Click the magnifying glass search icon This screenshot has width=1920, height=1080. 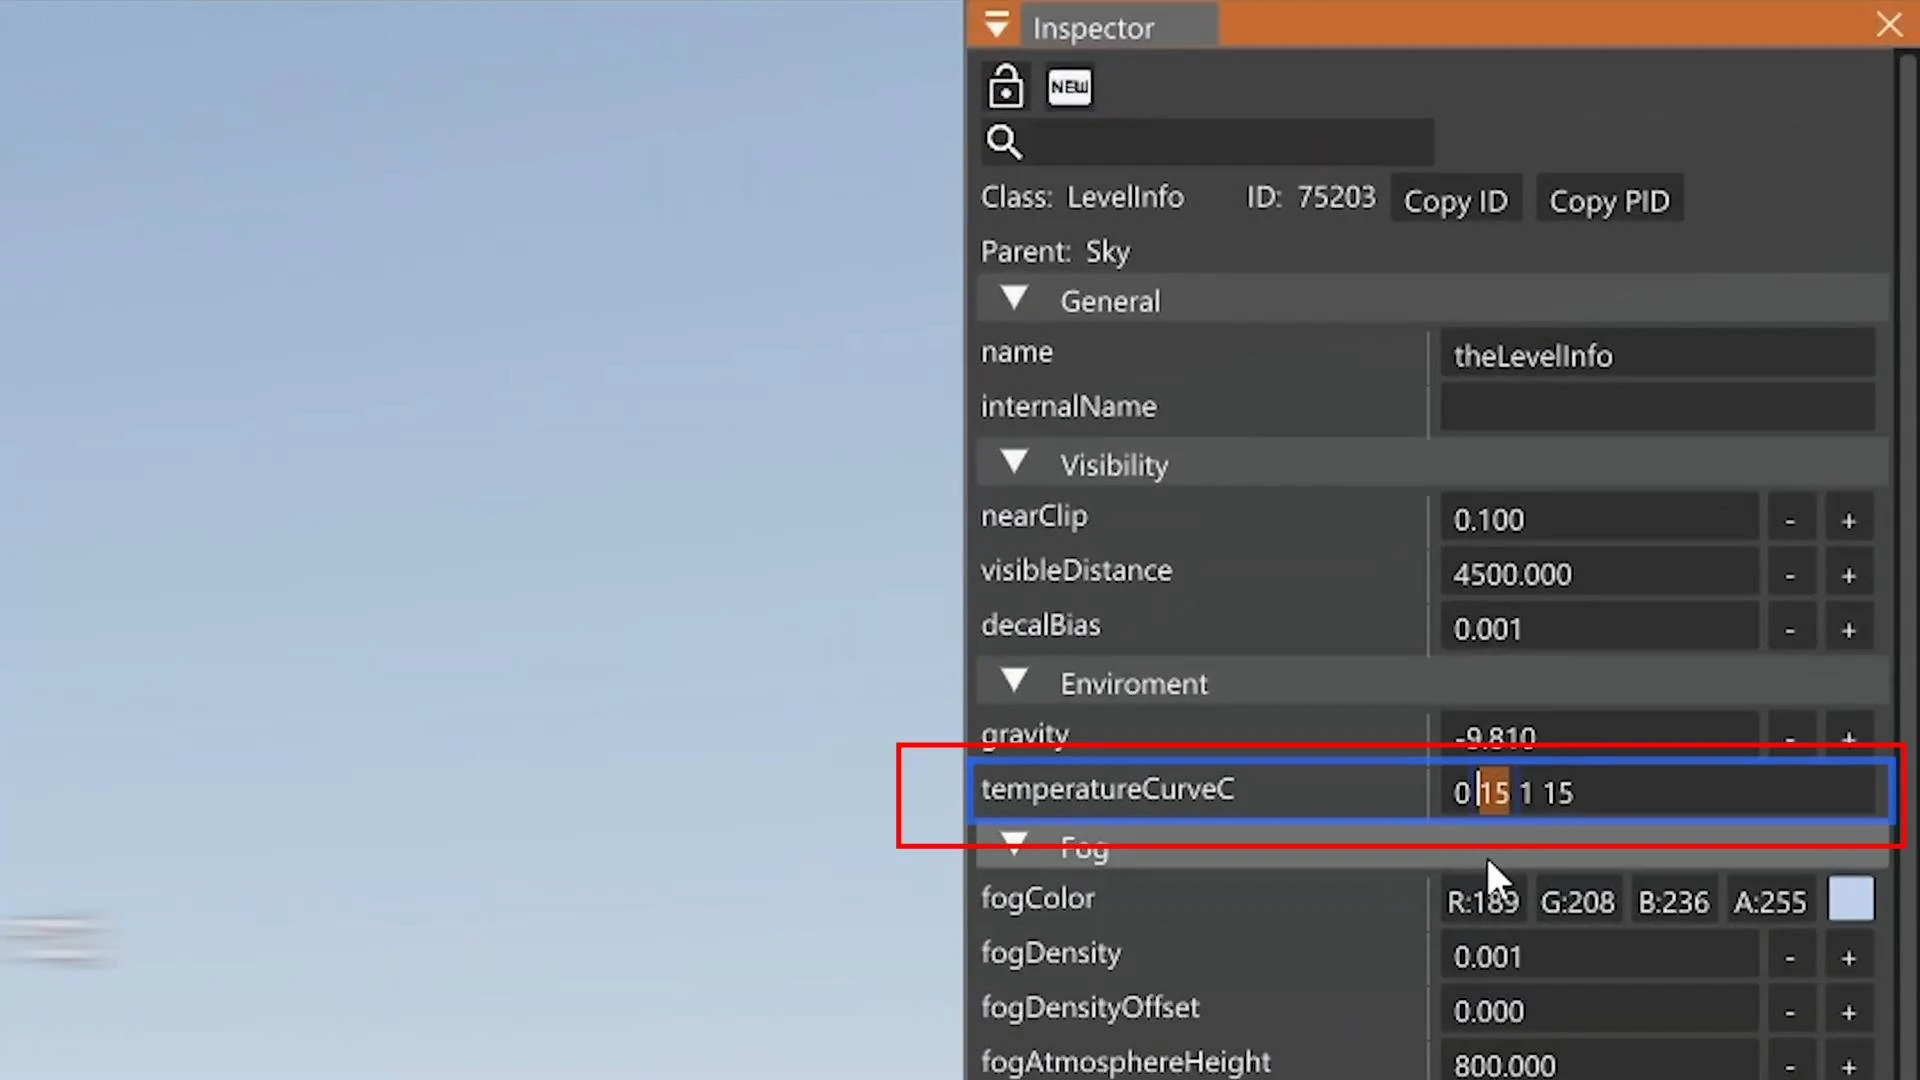pos(1004,141)
